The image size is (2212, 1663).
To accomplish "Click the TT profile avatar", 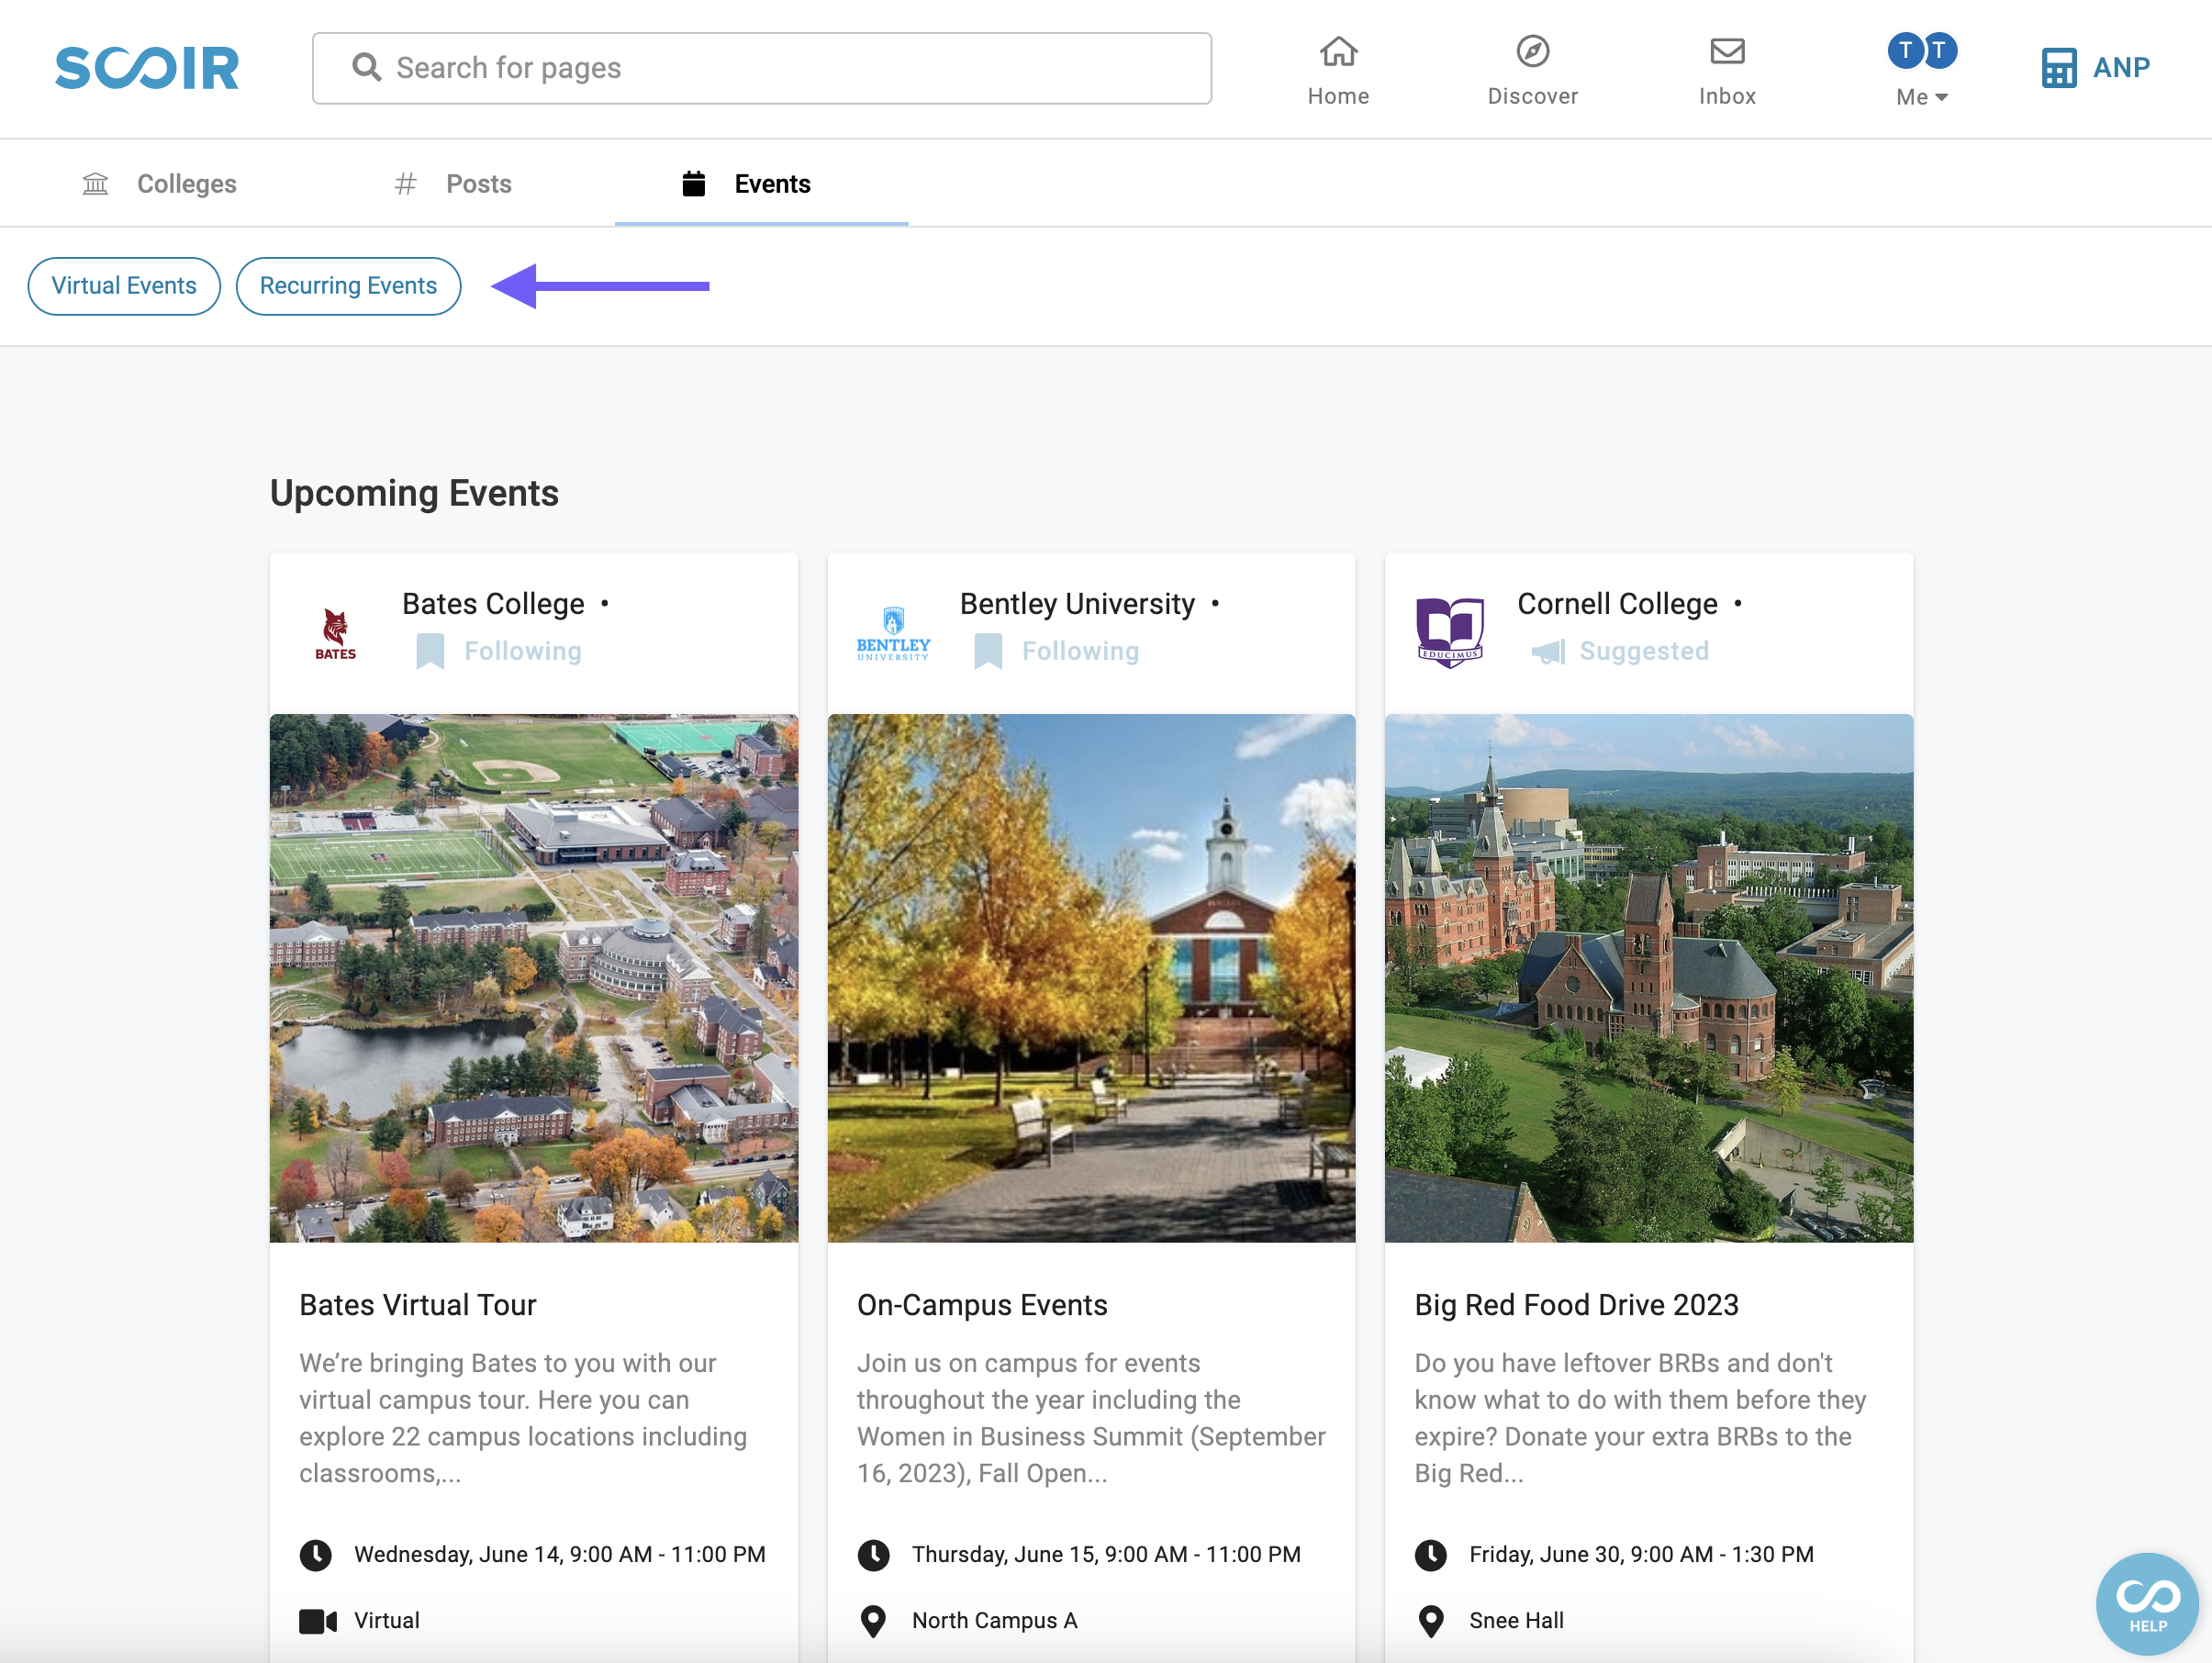I will pos(1921,50).
